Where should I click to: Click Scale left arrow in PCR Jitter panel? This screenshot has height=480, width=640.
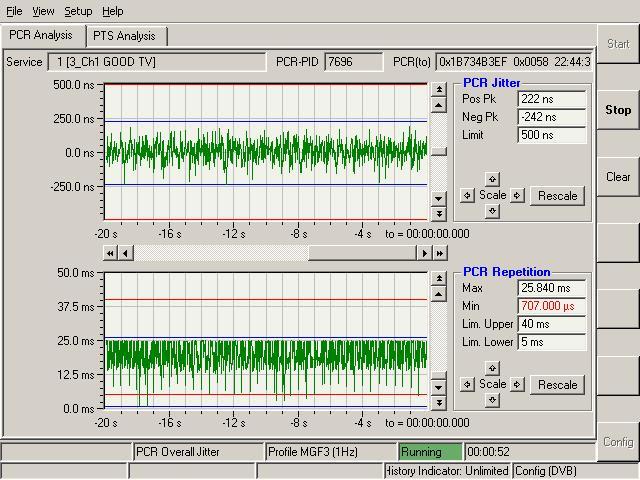[467, 196]
